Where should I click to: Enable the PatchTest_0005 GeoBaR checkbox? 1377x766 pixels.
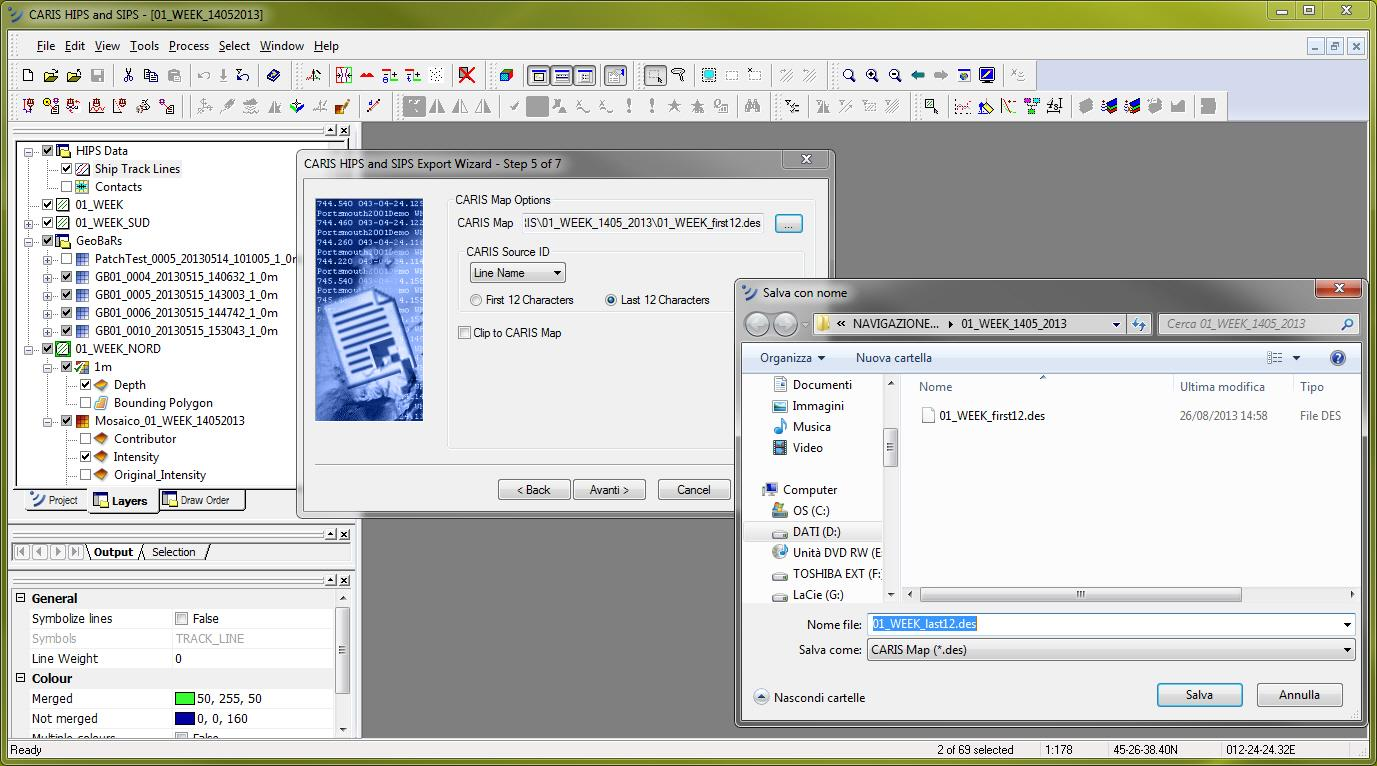coord(67,259)
